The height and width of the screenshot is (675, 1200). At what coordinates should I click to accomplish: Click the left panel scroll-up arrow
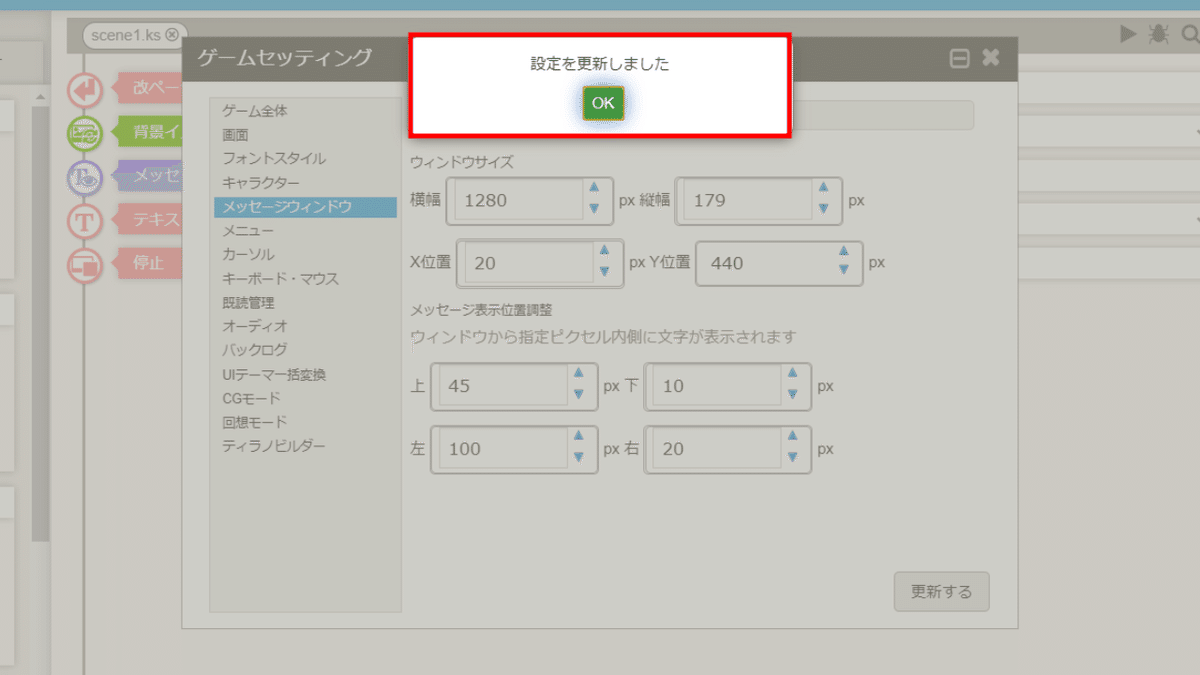tap(40, 97)
